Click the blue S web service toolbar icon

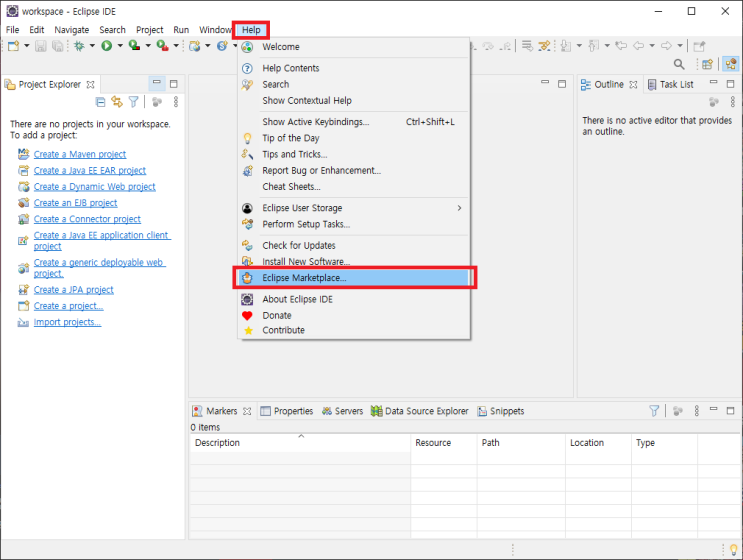click(222, 46)
